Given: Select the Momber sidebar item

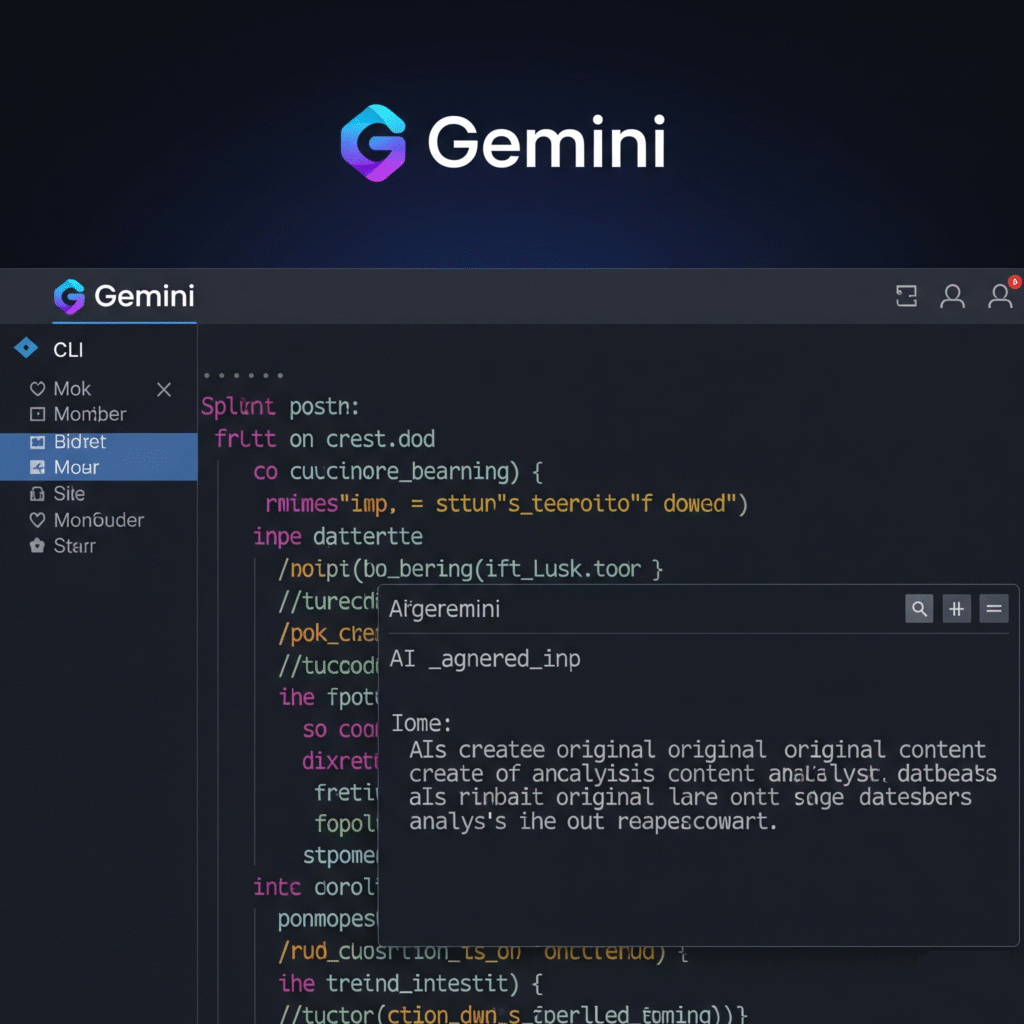Looking at the screenshot, I should click(89, 414).
